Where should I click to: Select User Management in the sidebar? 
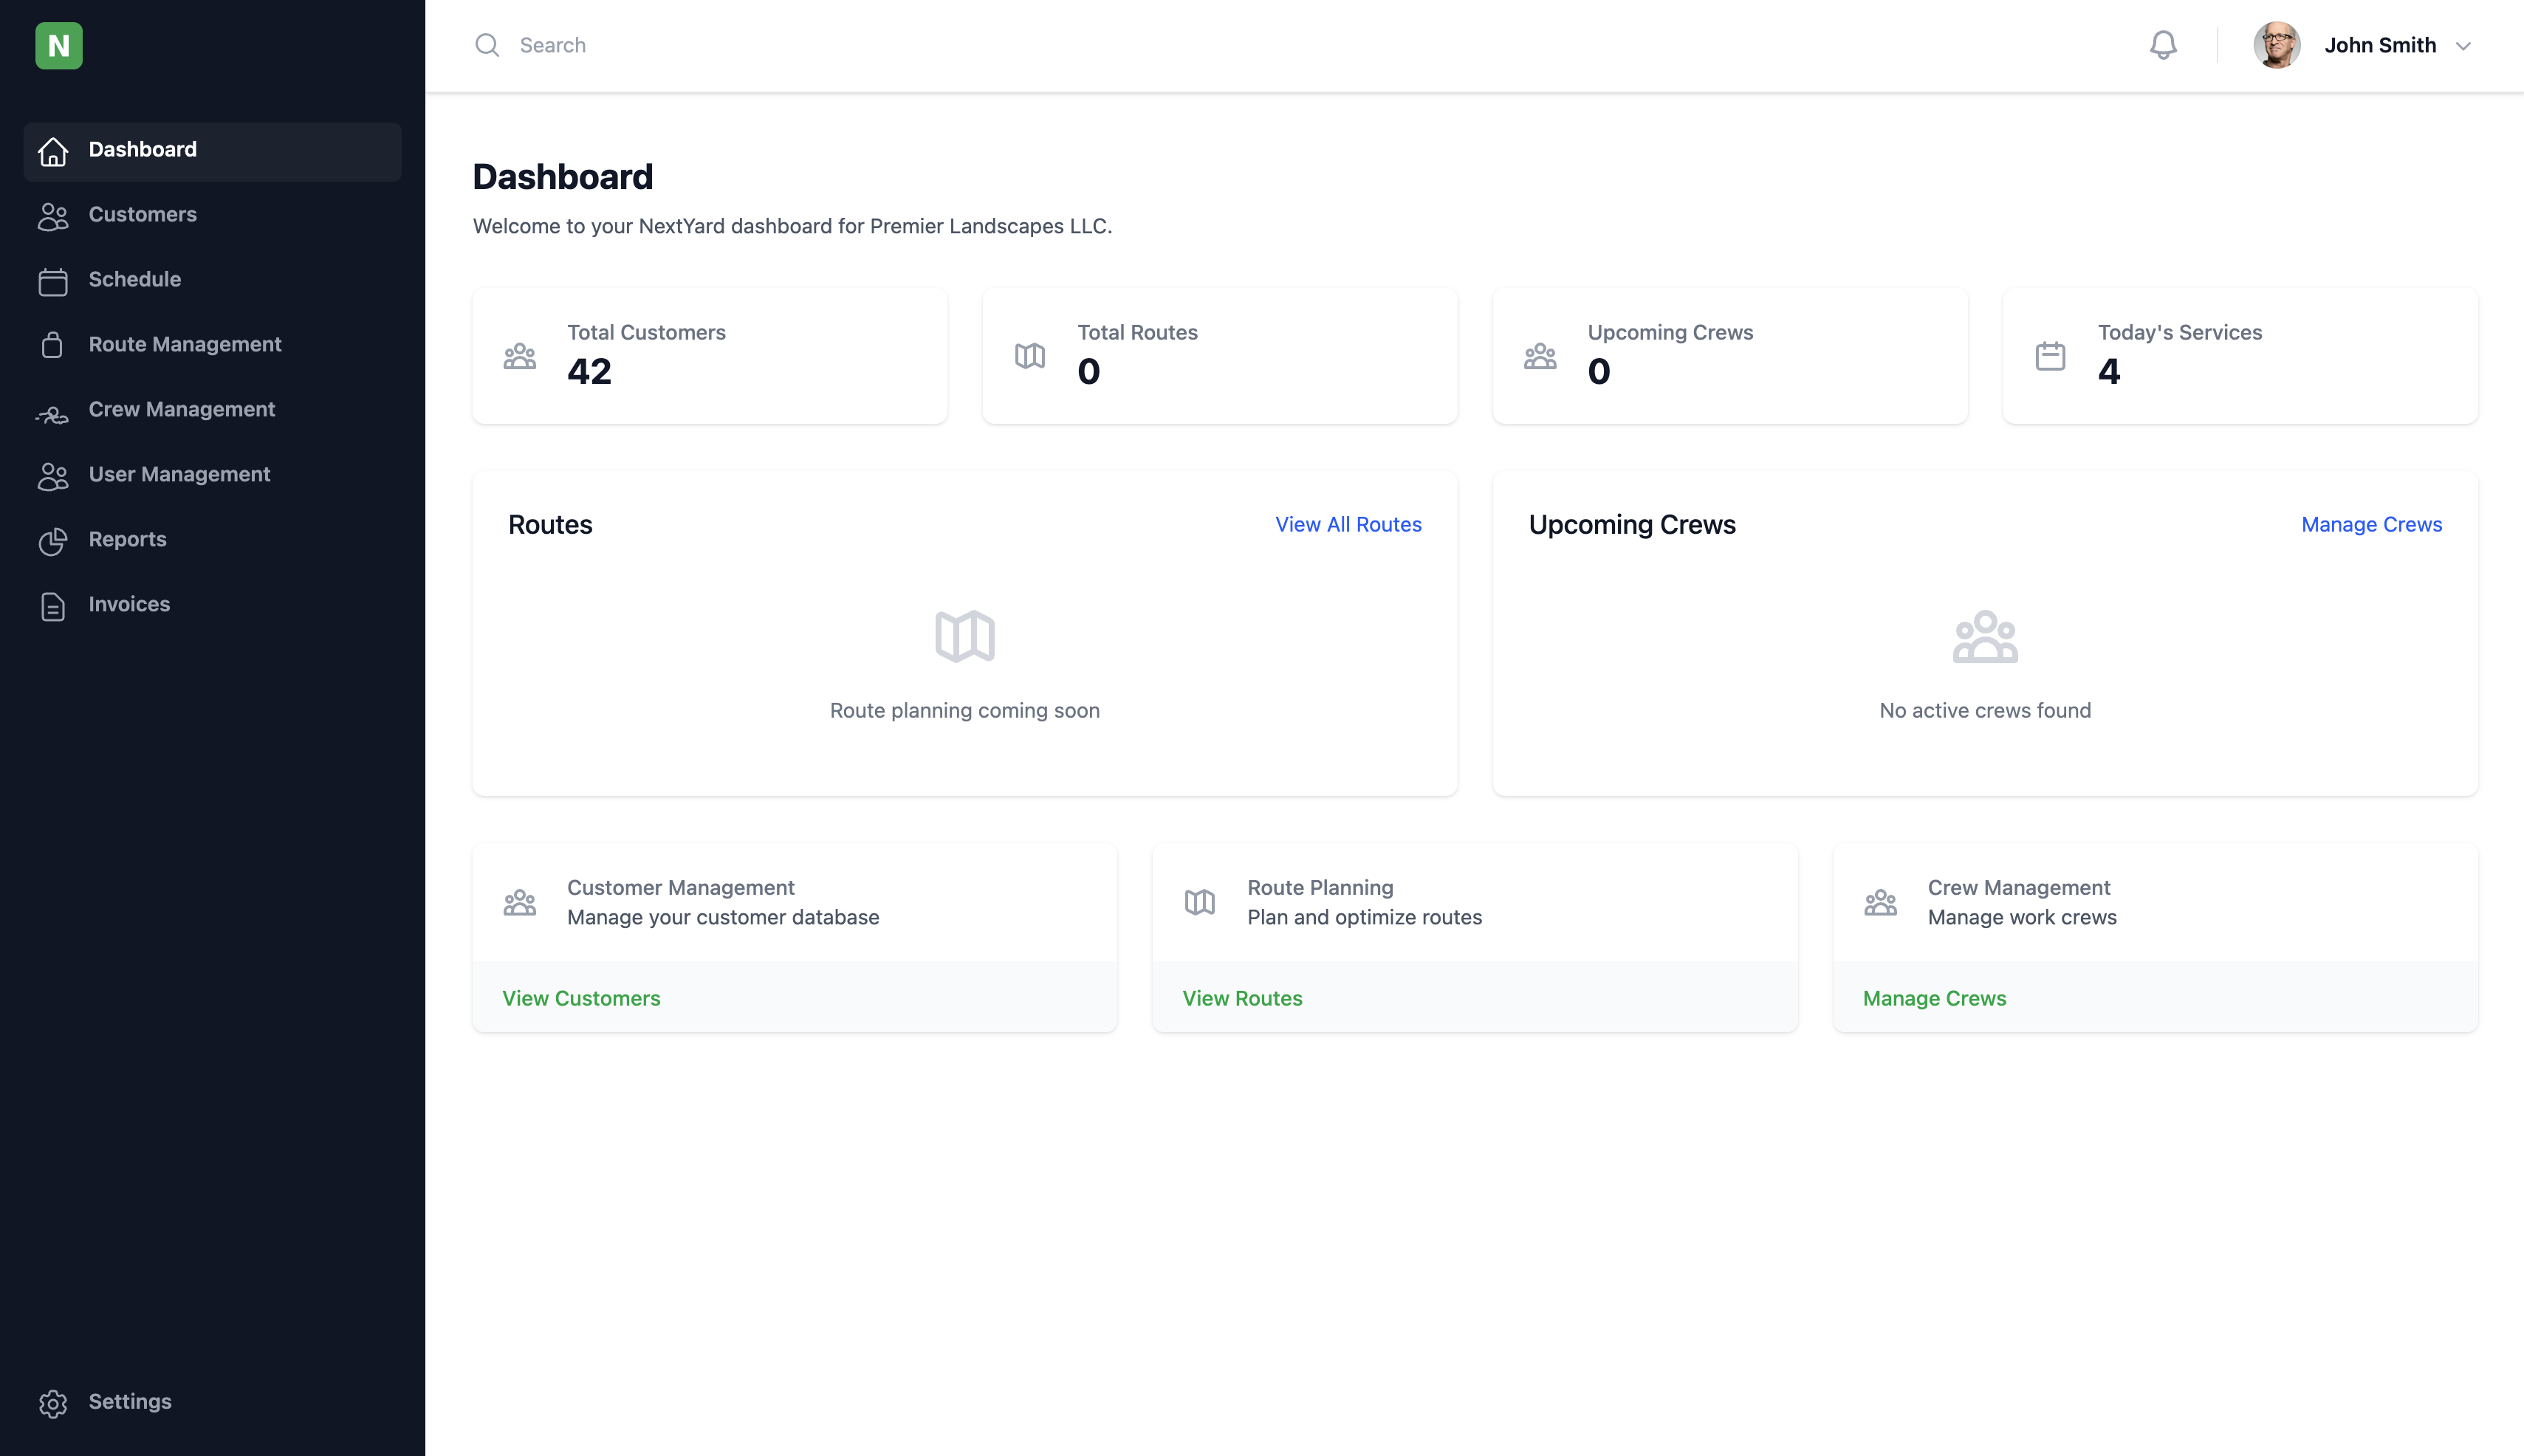click(179, 474)
